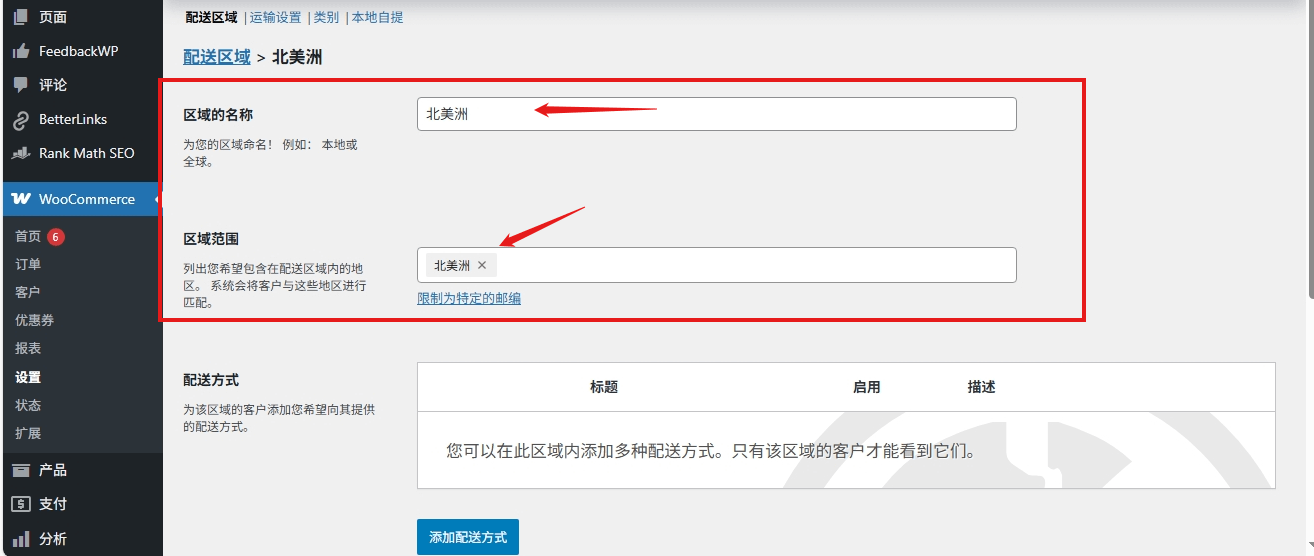Screen dimensions: 1314x556
Task: Click the 北美洲 breadcrumb title text
Action: [x=297, y=57]
